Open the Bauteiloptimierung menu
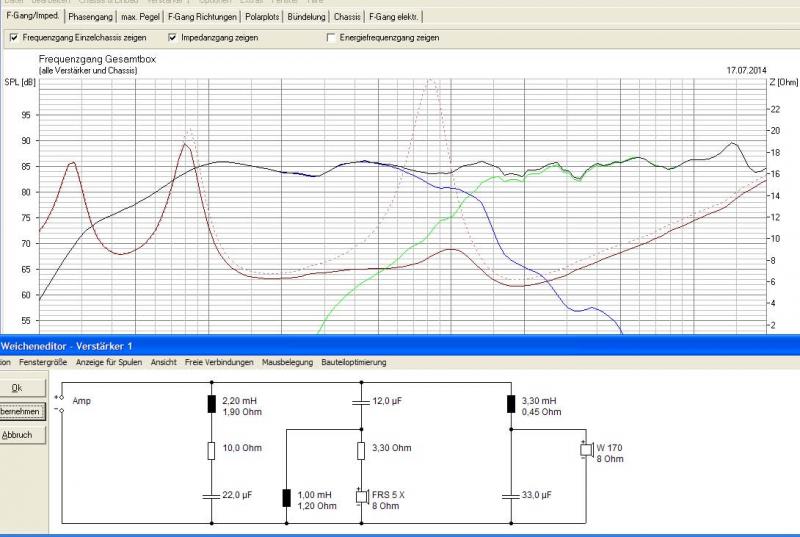Image resolution: width=800 pixels, height=537 pixels. coord(353,362)
